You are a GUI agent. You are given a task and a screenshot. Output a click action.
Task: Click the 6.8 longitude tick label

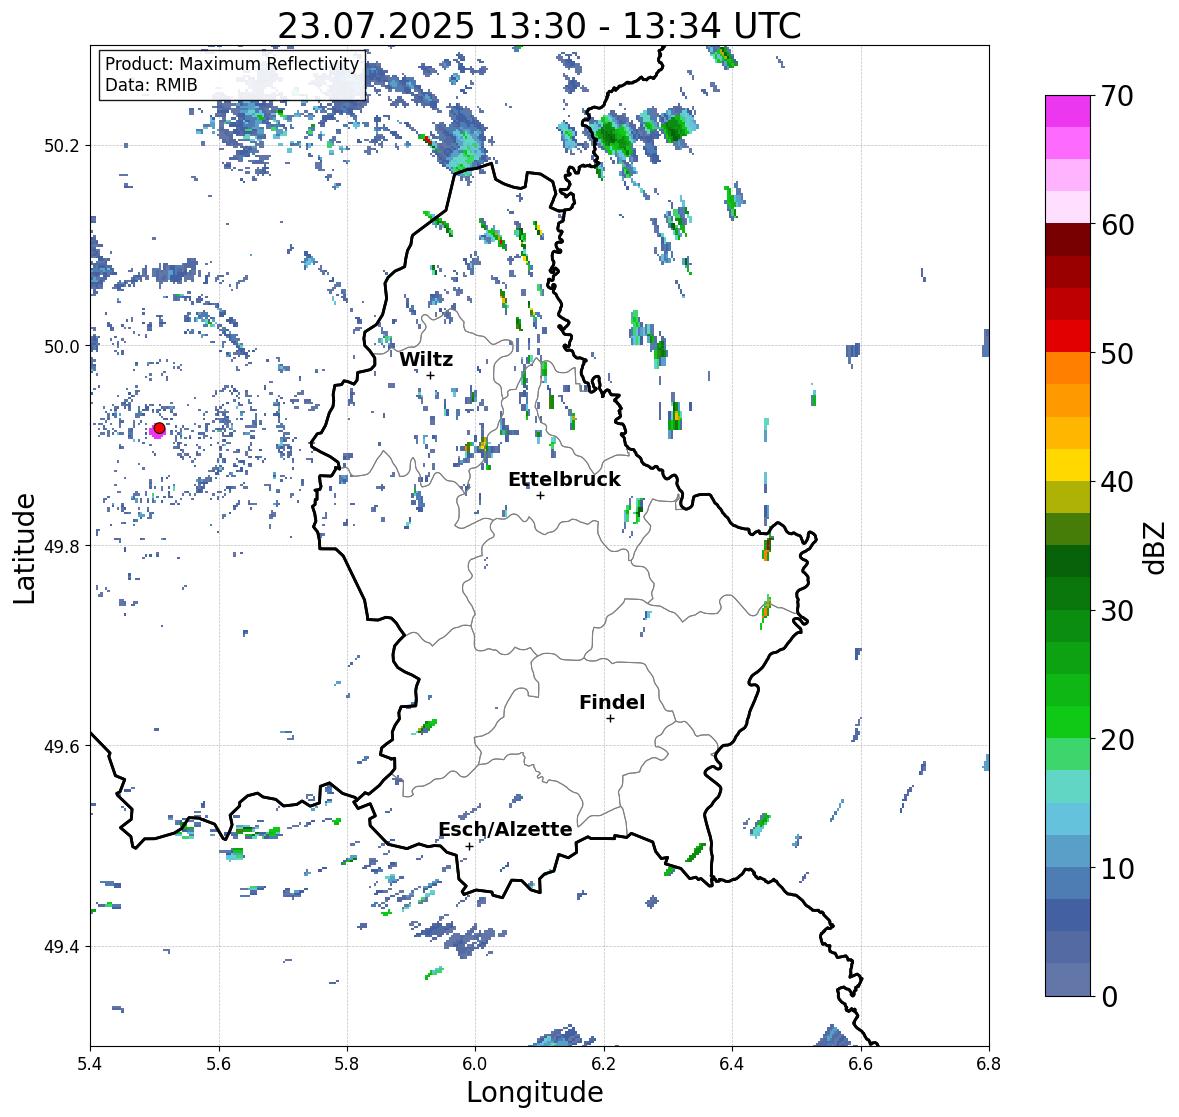click(988, 1064)
